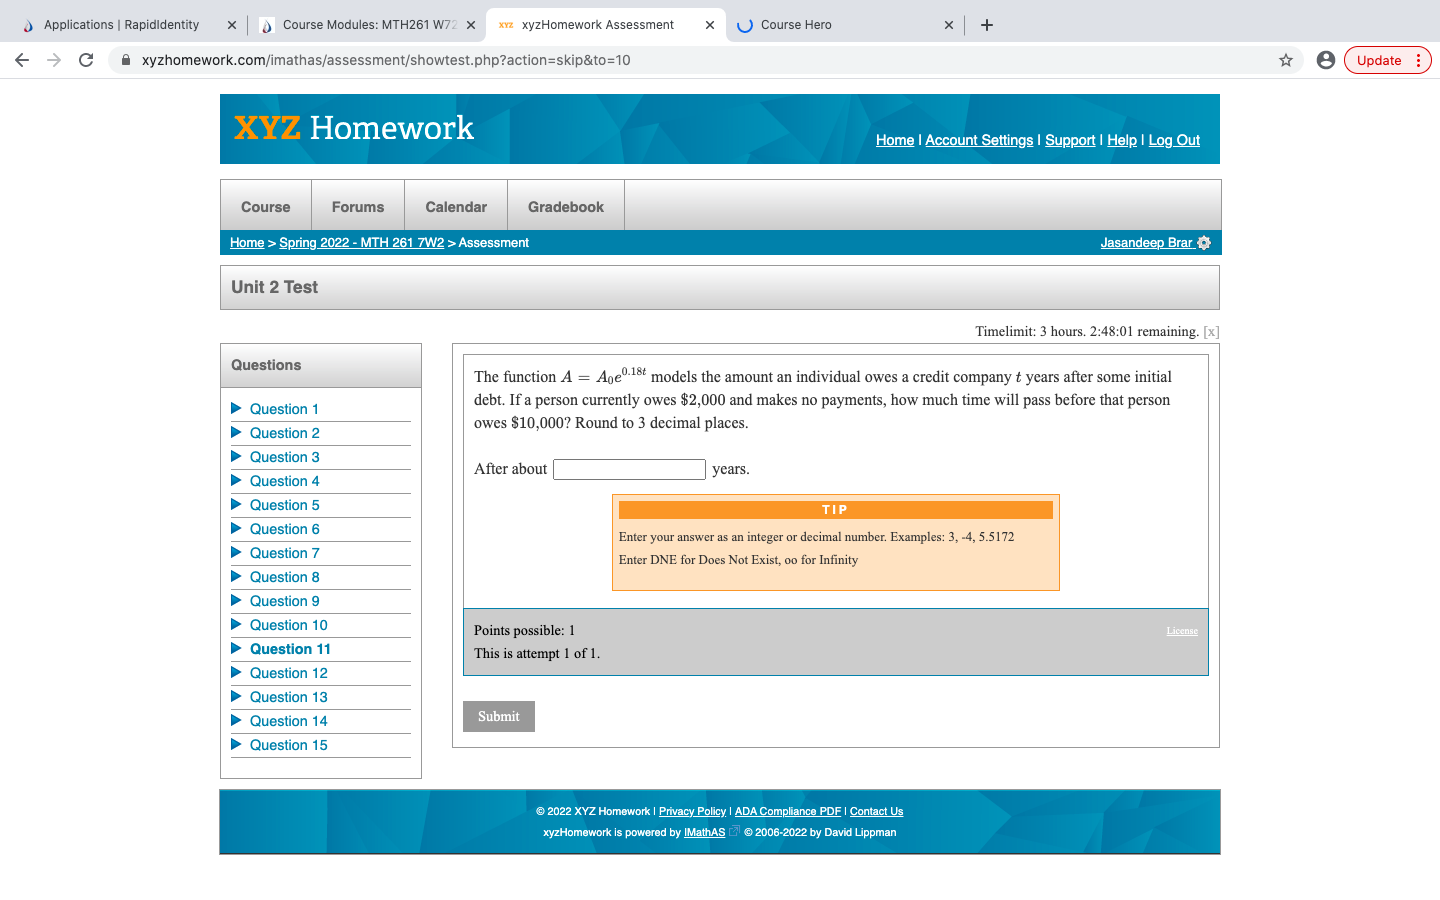The width and height of the screenshot is (1440, 900).
Task: Open a new tab with the plus icon
Action: pyautogui.click(x=986, y=24)
